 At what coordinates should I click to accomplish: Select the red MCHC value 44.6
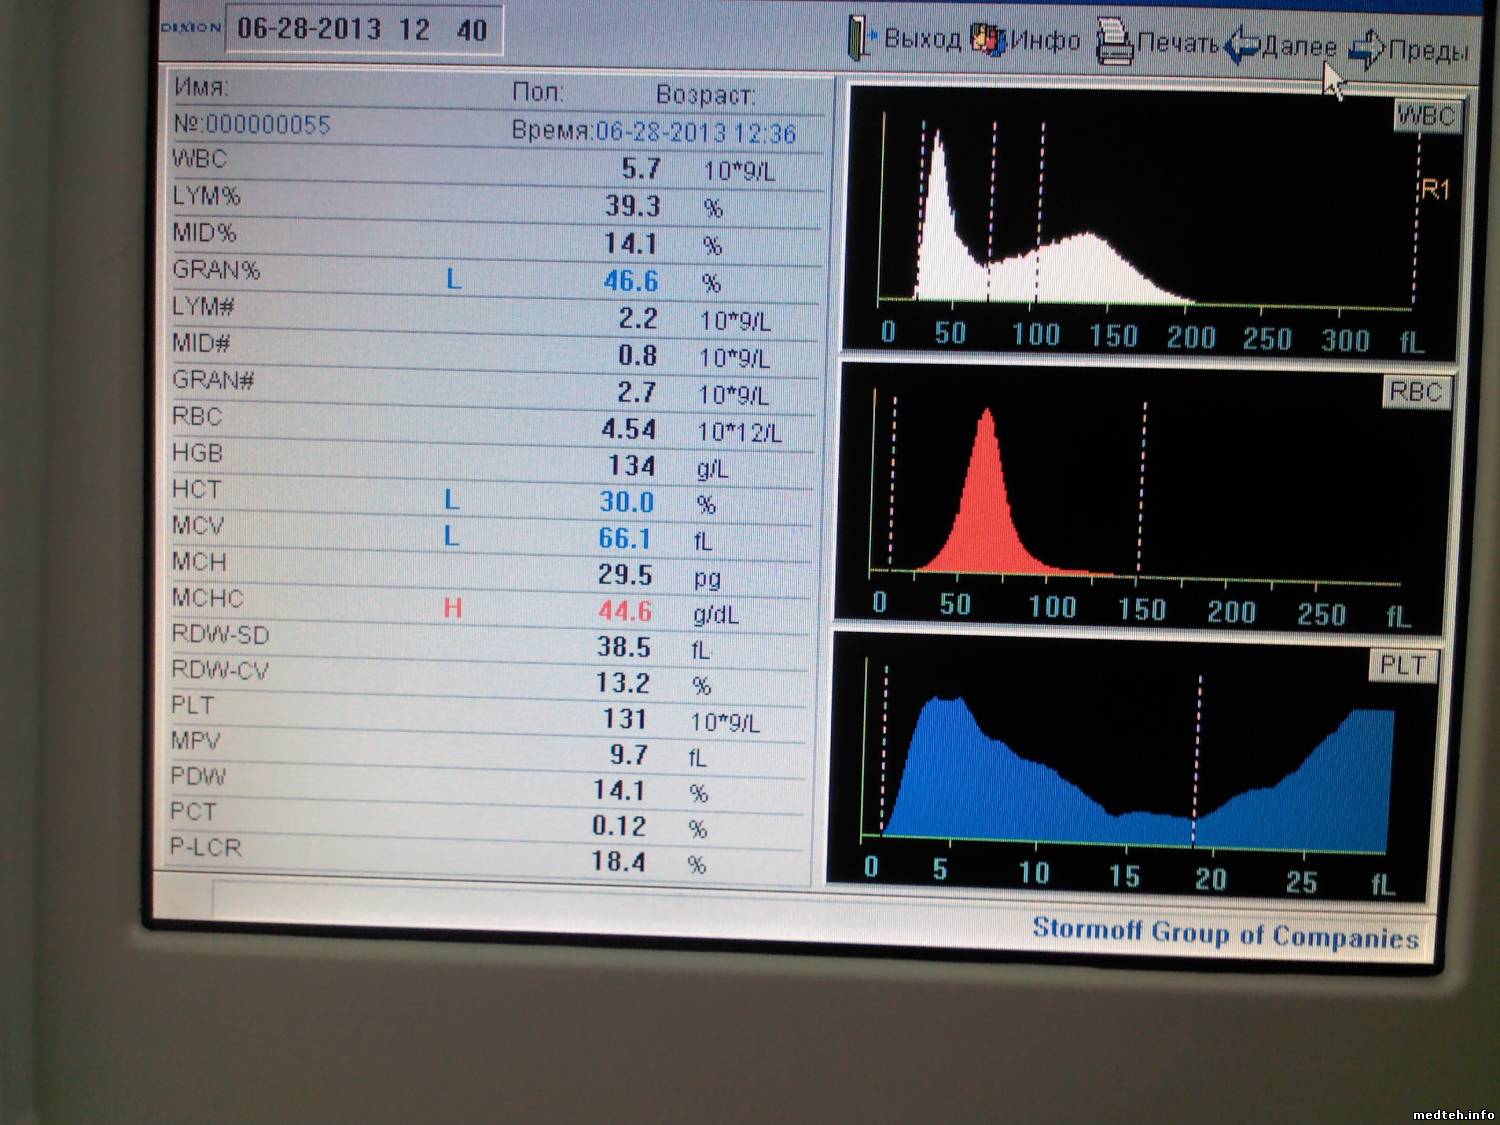point(625,610)
